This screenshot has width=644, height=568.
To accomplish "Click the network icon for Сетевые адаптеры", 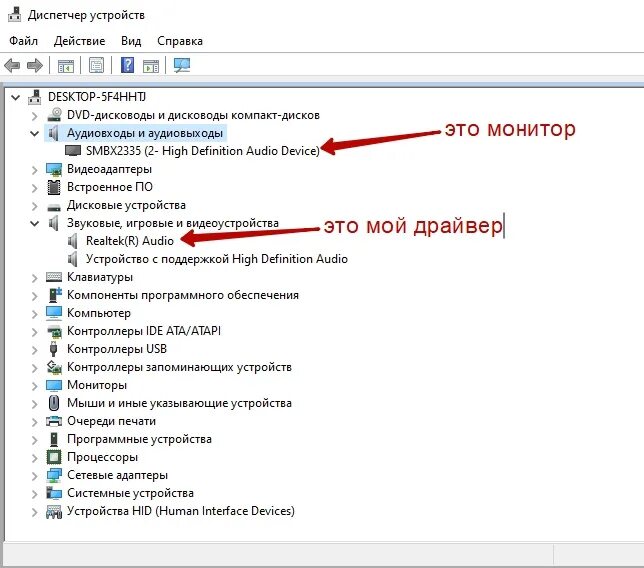I will 54,475.
